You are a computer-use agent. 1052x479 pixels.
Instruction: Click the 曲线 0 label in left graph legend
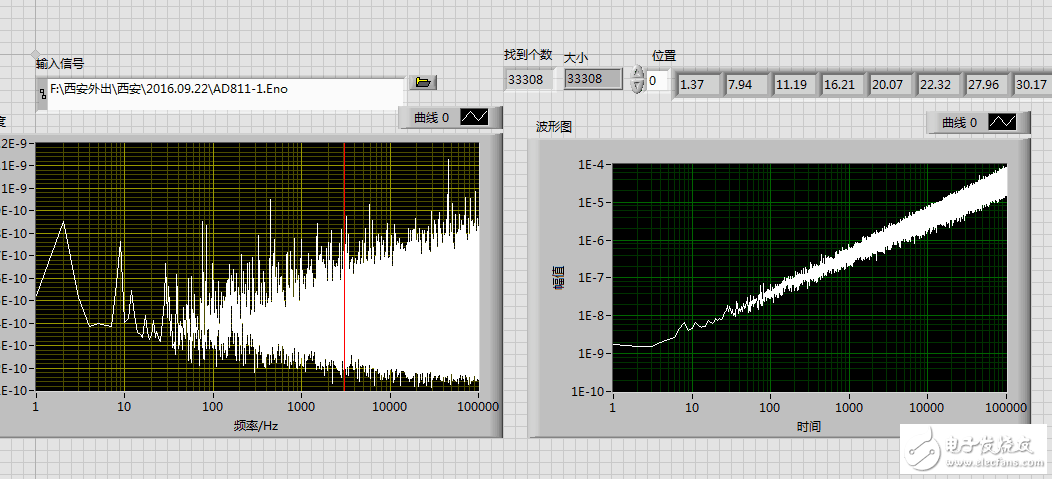431,118
